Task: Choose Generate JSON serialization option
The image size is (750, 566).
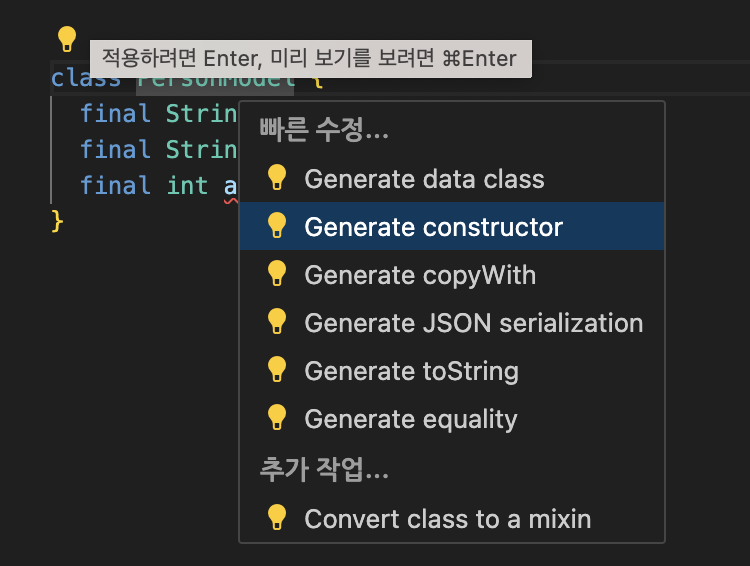Action: click(452, 322)
